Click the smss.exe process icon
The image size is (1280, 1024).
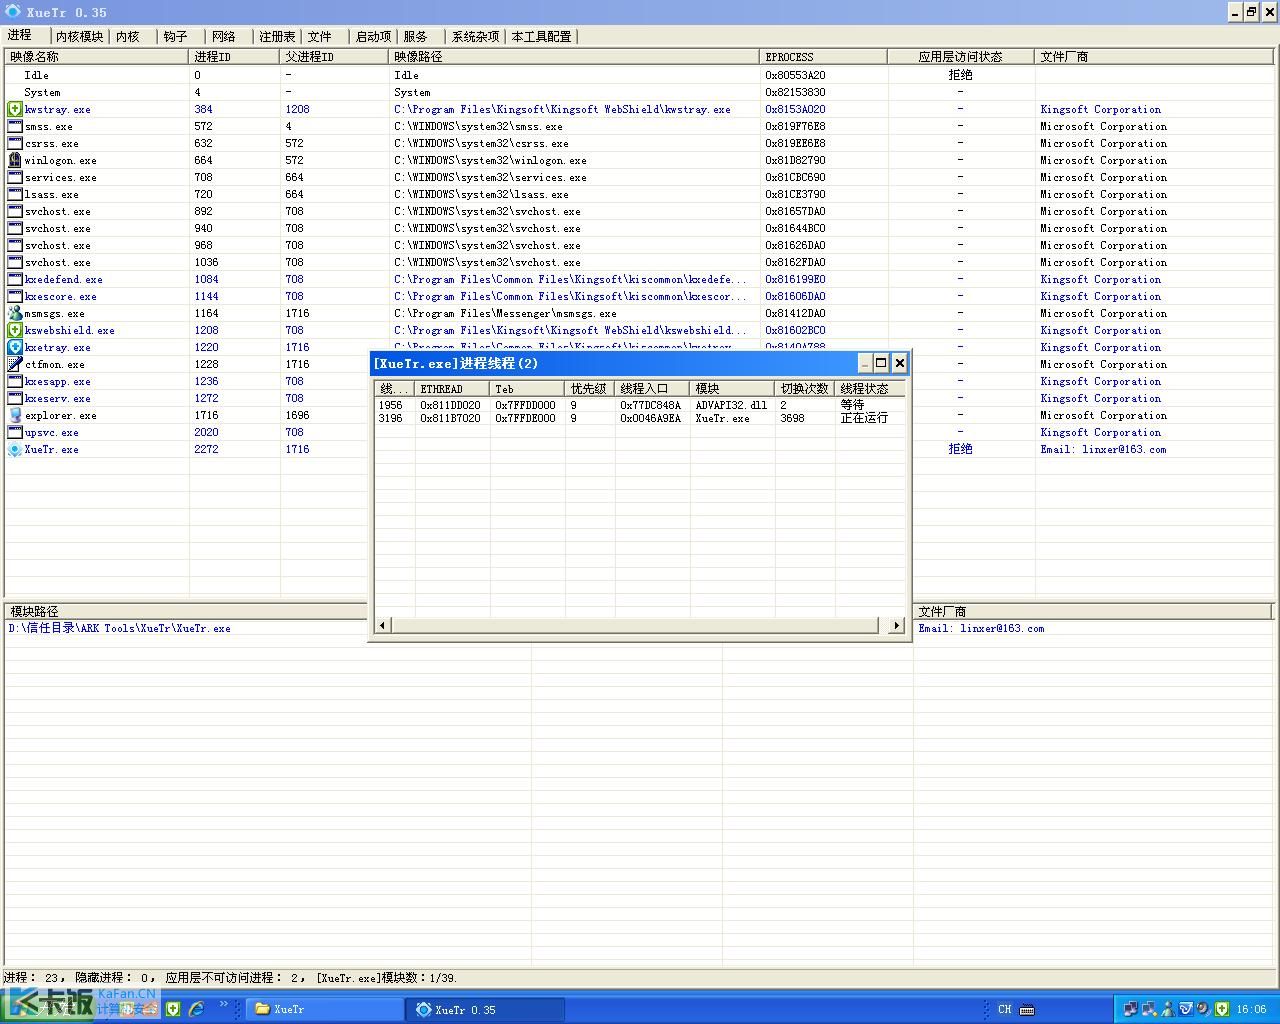tap(15, 126)
